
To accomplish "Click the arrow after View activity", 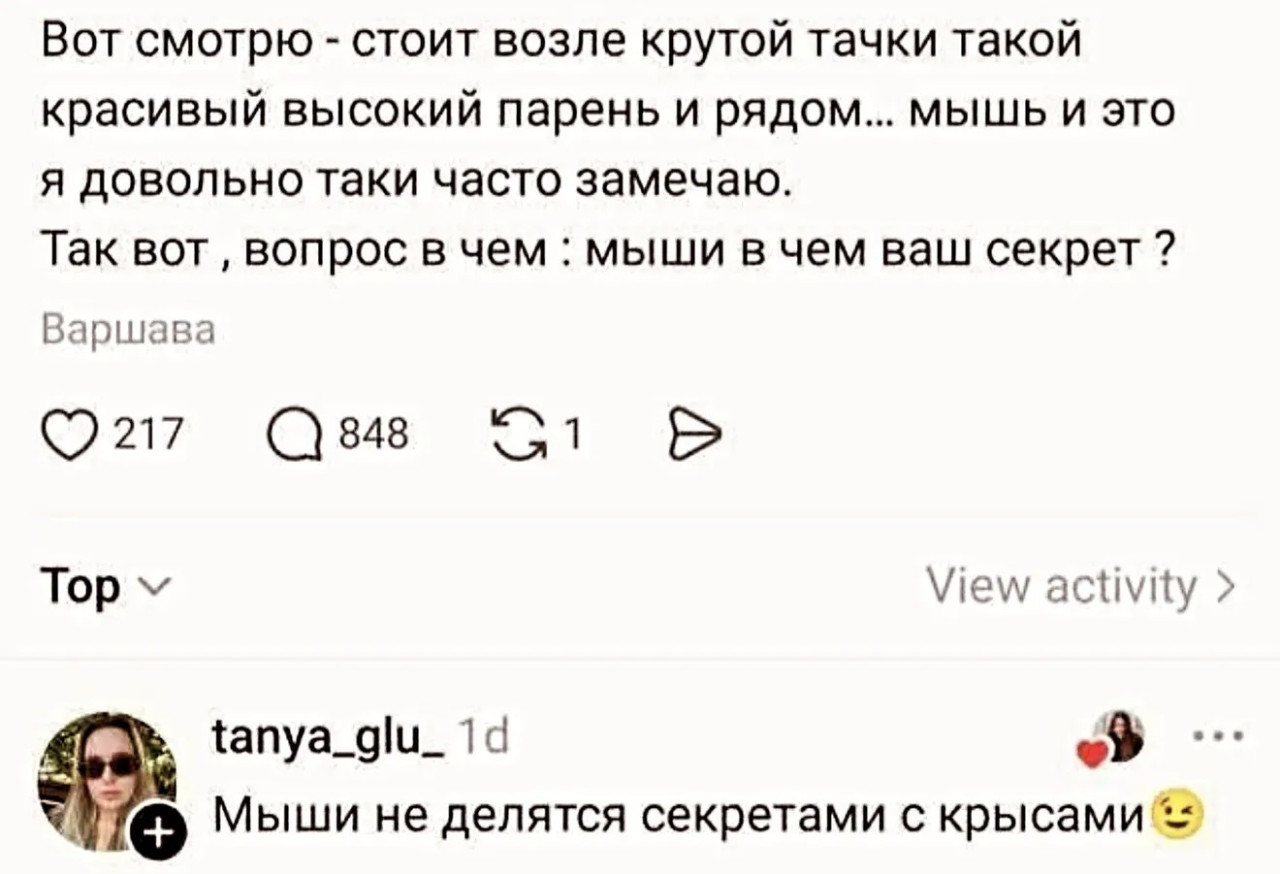I will click(x=1227, y=585).
